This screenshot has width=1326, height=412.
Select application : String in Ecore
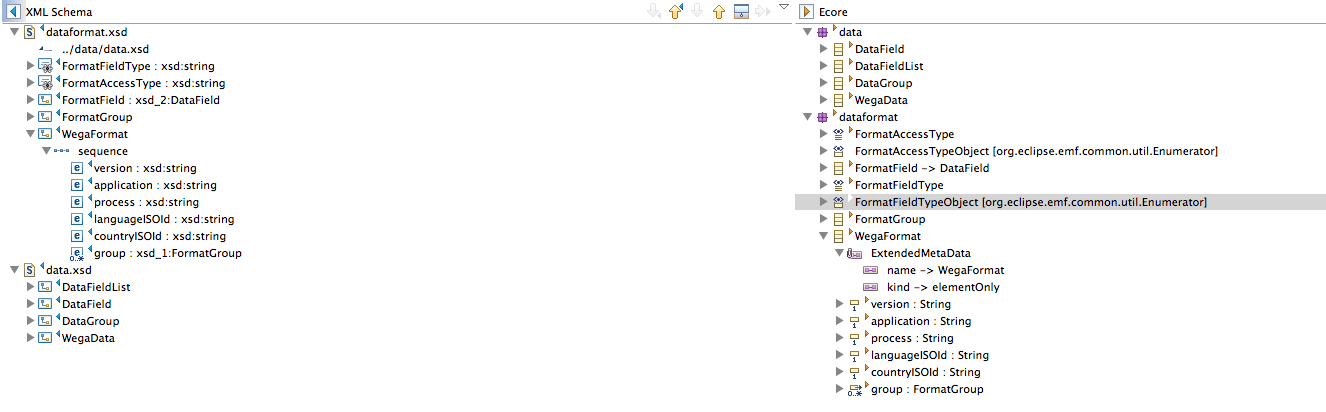coord(921,321)
